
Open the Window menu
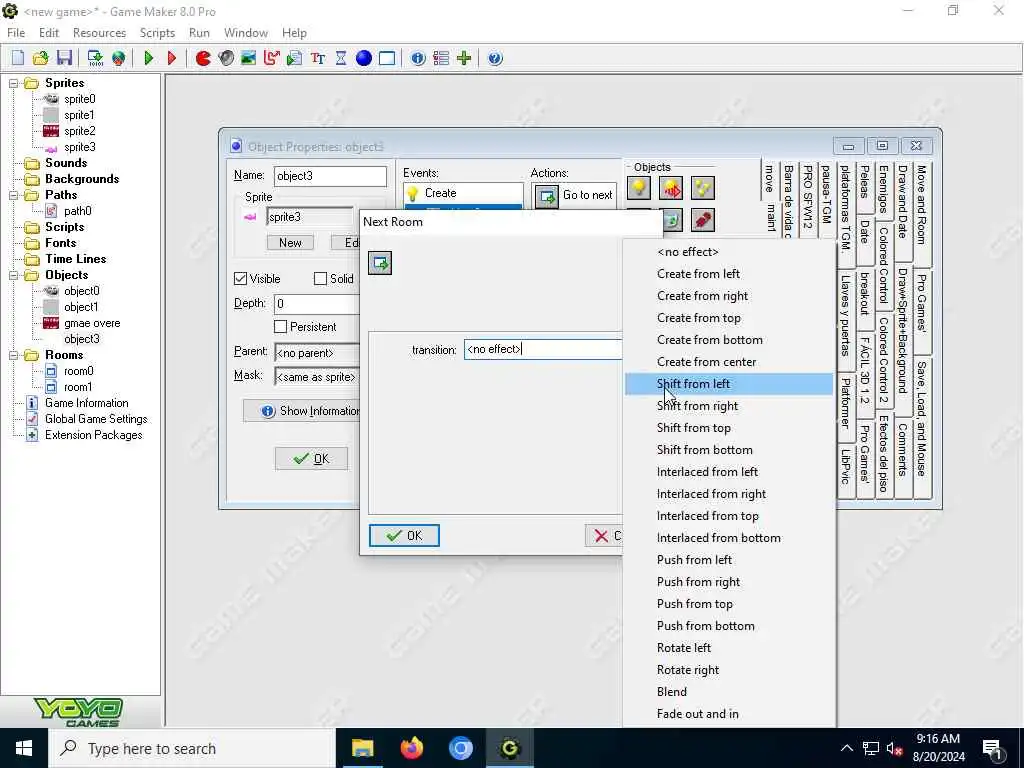coord(246,33)
